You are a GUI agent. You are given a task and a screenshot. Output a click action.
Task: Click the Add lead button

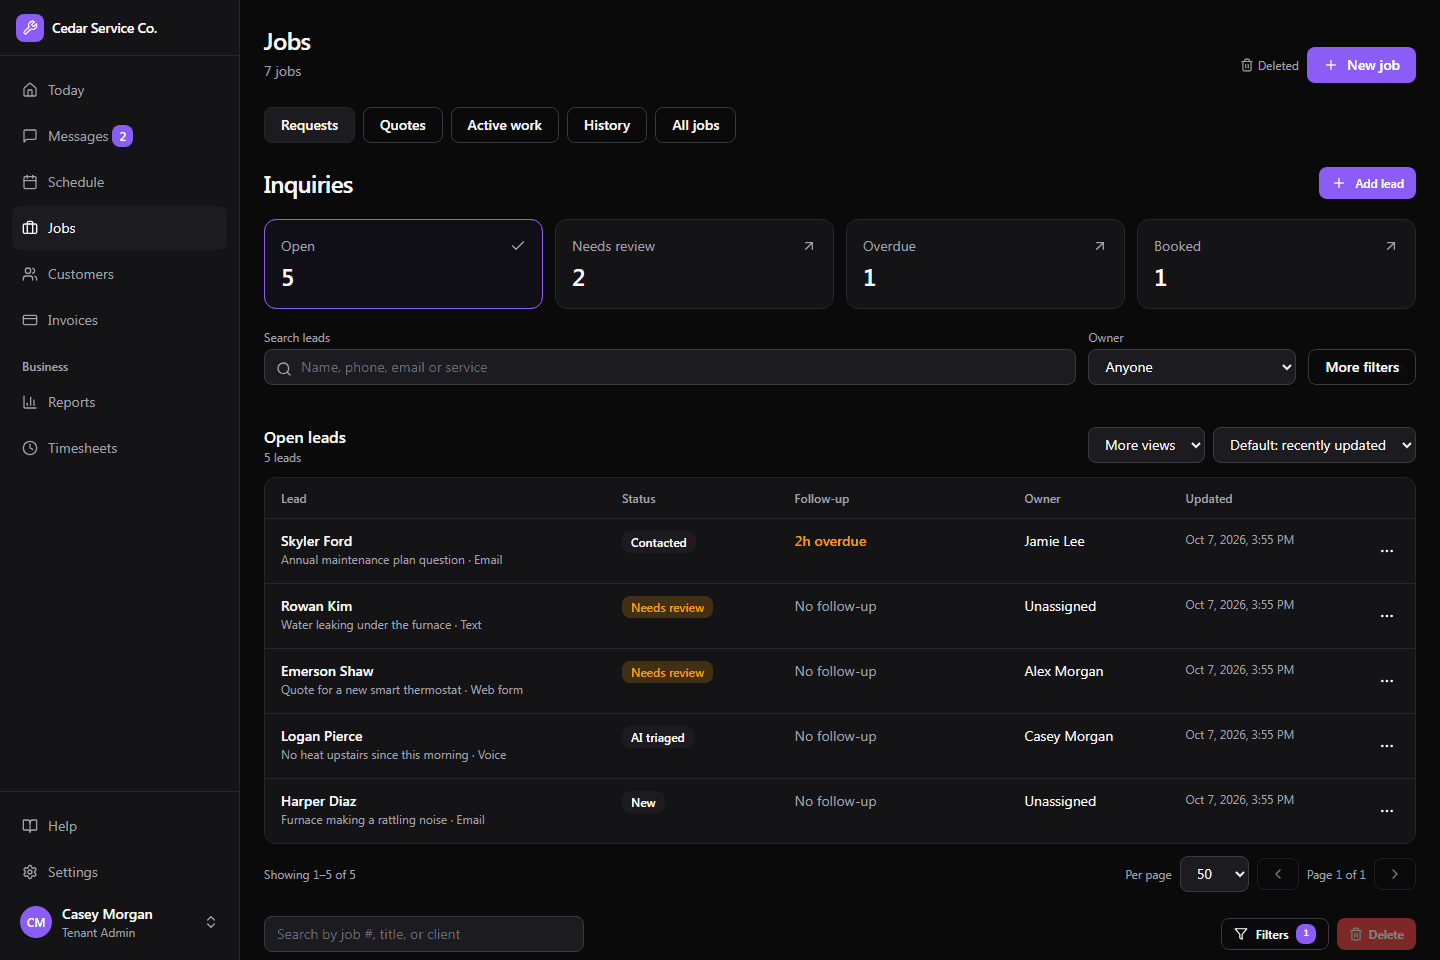click(1367, 183)
